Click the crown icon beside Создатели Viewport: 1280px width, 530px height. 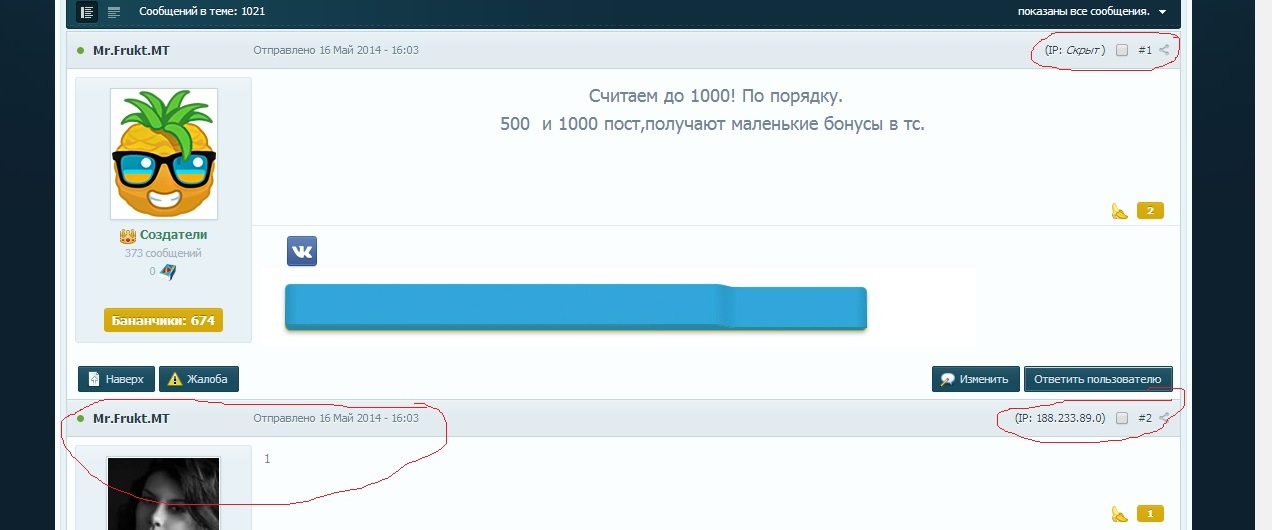pos(127,236)
